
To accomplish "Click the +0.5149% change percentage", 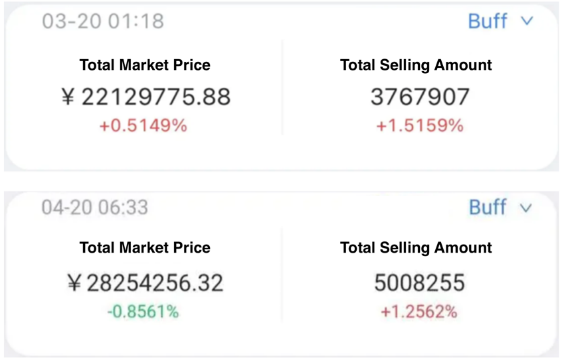I will pyautogui.click(x=143, y=126).
